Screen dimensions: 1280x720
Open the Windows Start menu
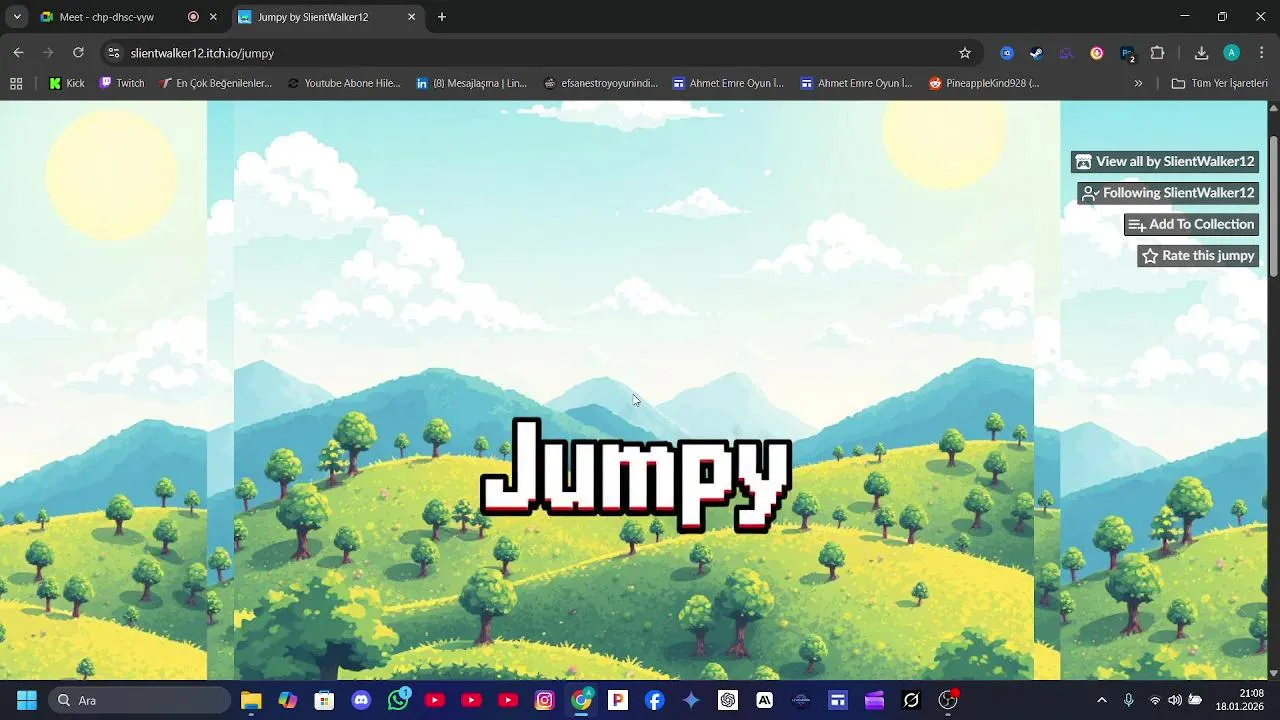27,701
